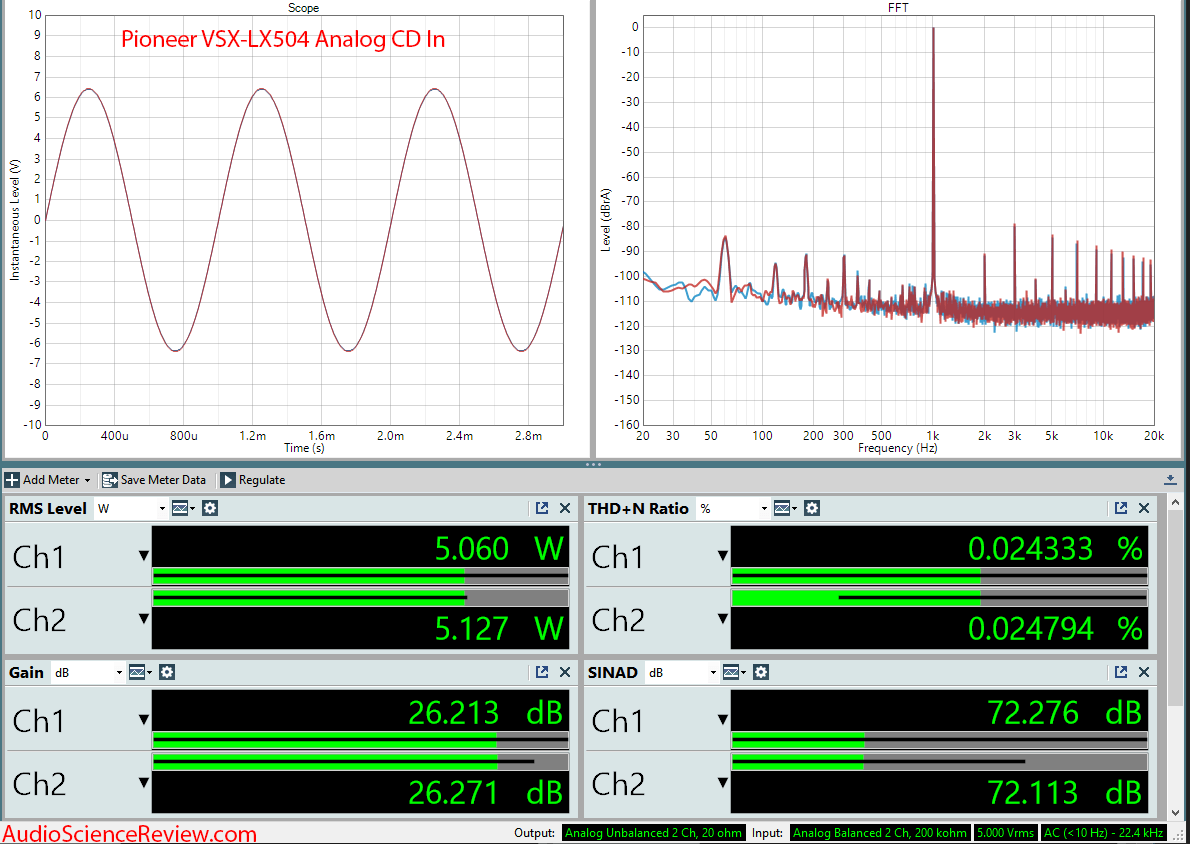Image resolution: width=1190 pixels, height=844 pixels.
Task: Start Regulate from the meter toolbar
Action: pos(253,480)
